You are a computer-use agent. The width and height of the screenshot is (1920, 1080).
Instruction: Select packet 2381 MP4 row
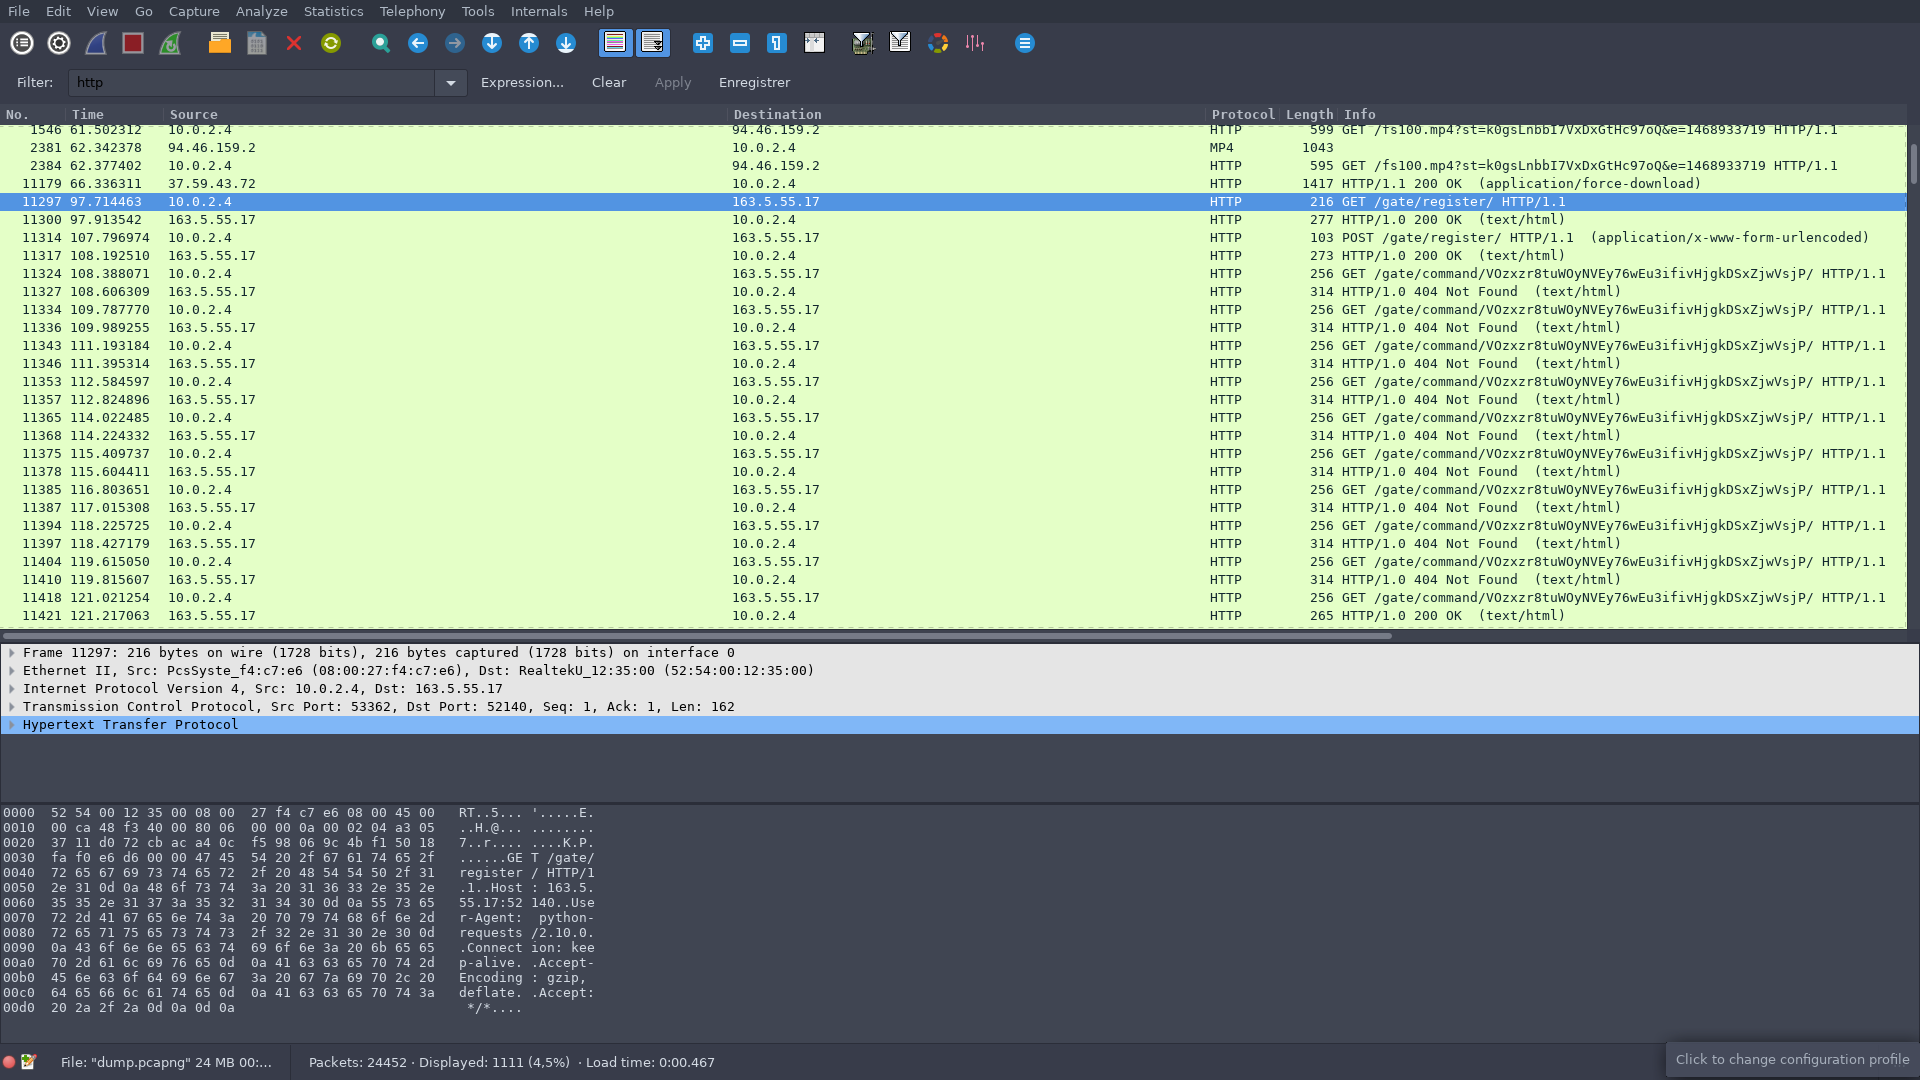pos(954,148)
